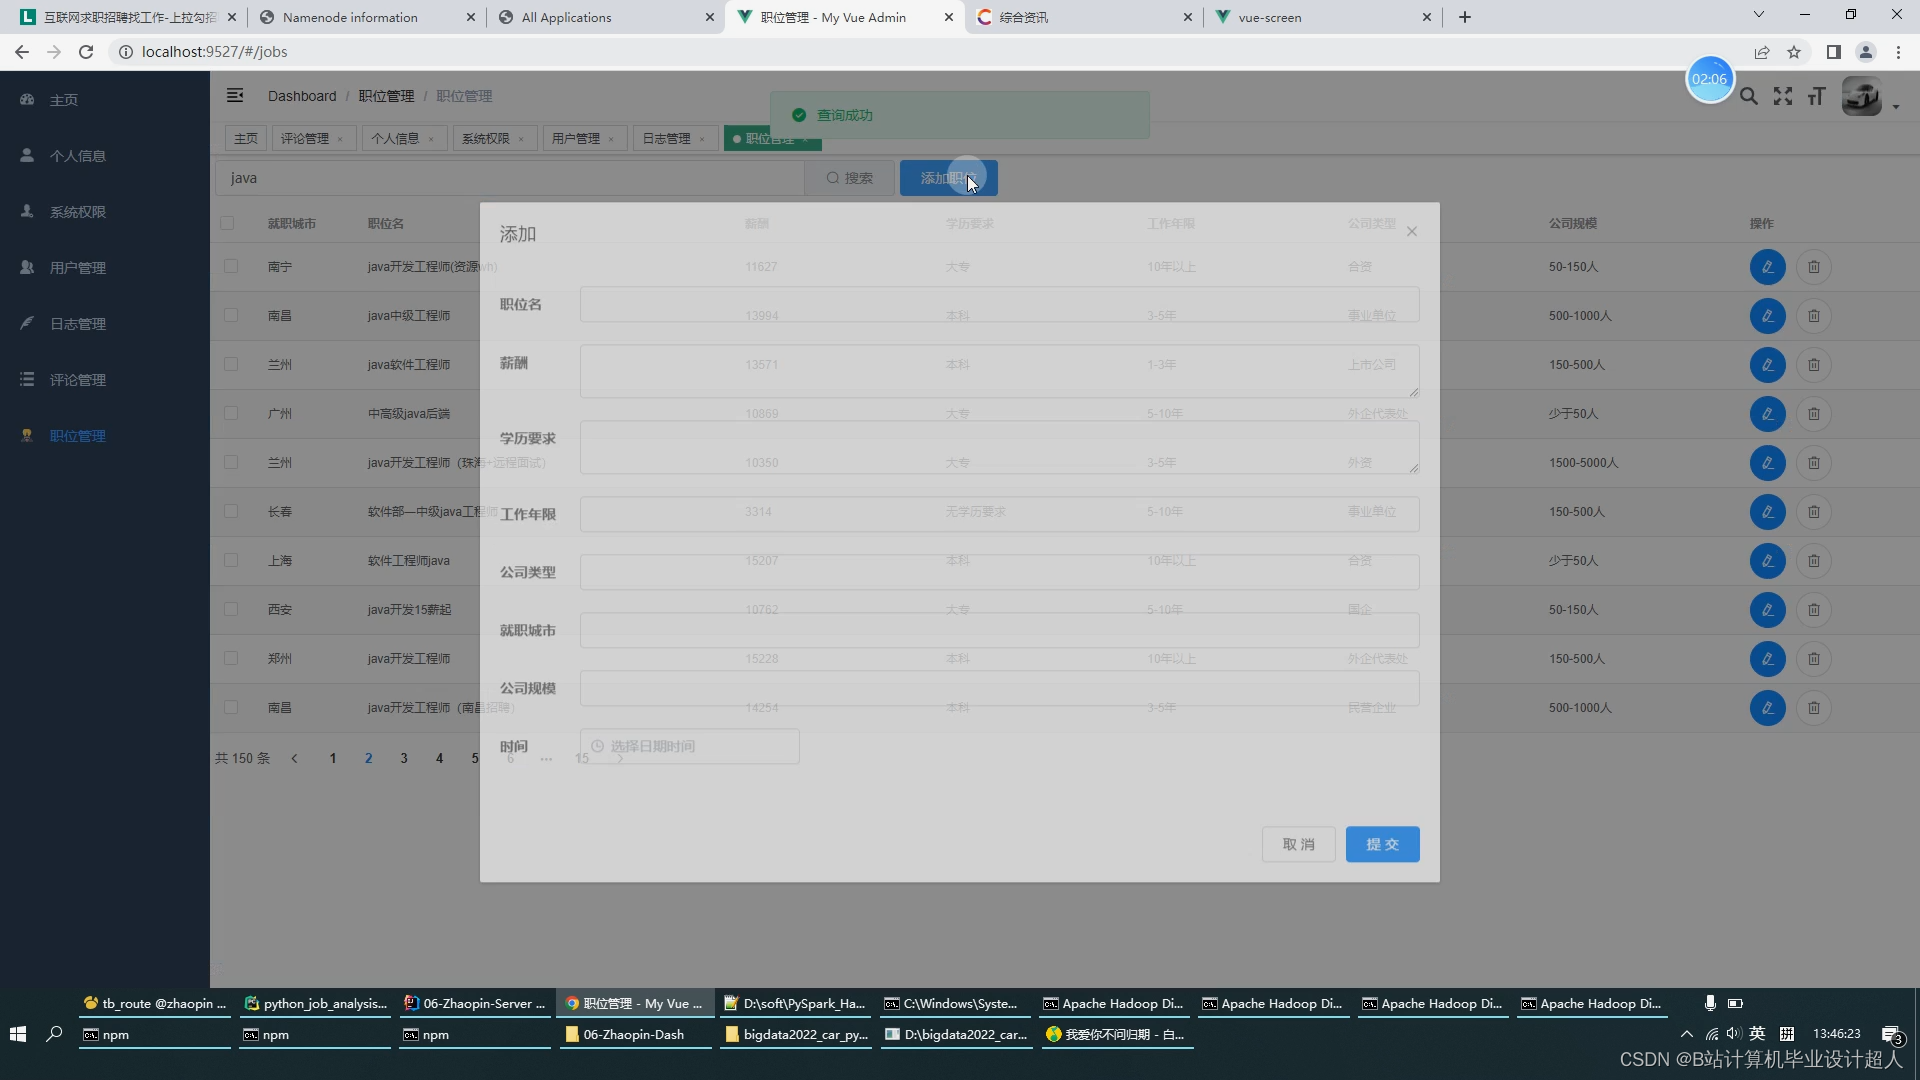The width and height of the screenshot is (1920, 1080).
Task: Switch to the 用户管理 tag tab
Action: pyautogui.click(x=576, y=139)
